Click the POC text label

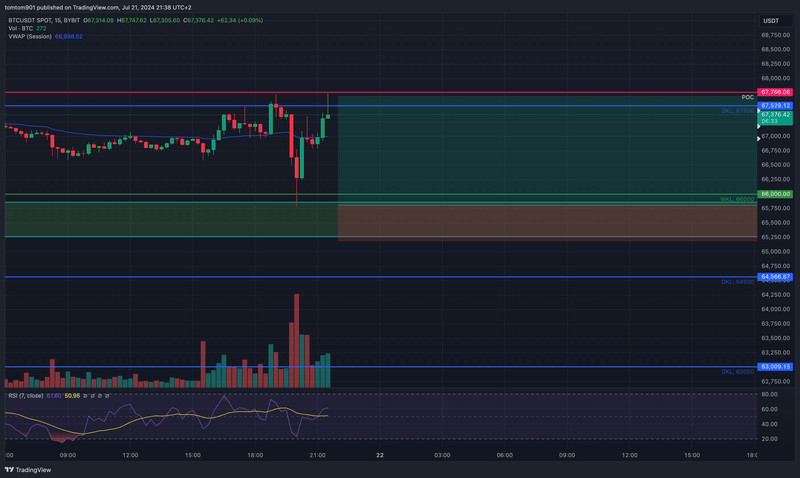pyautogui.click(x=747, y=97)
